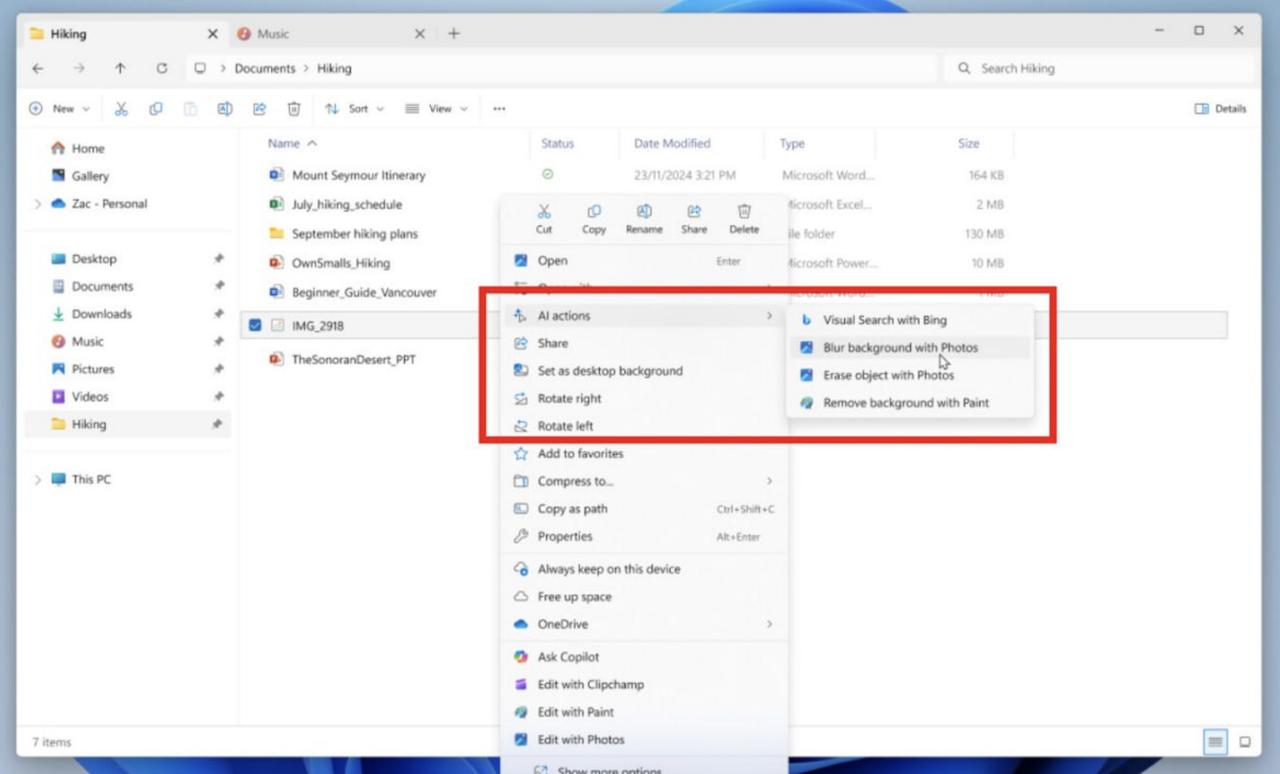
Task: Choose Free up space
Action: click(x=644, y=597)
